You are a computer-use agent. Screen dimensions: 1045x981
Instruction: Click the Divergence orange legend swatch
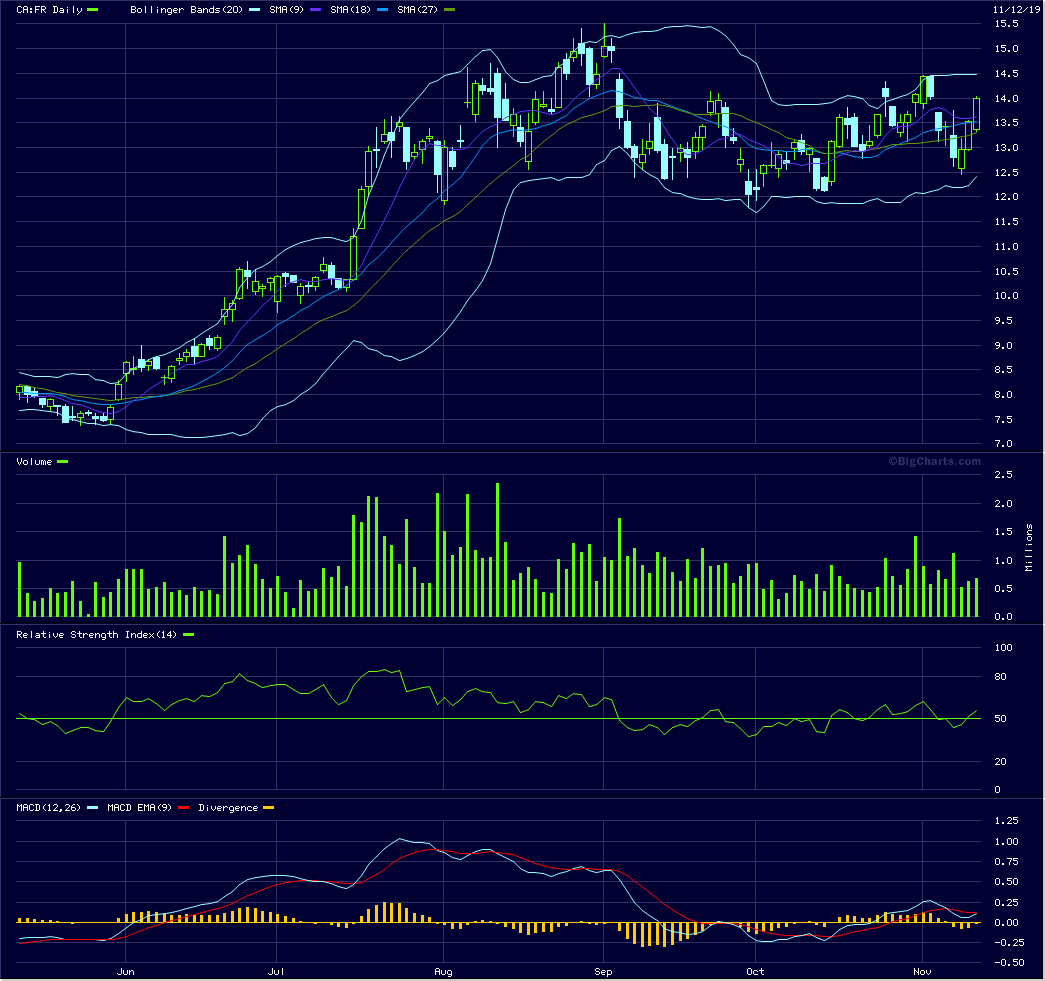(x=268, y=808)
